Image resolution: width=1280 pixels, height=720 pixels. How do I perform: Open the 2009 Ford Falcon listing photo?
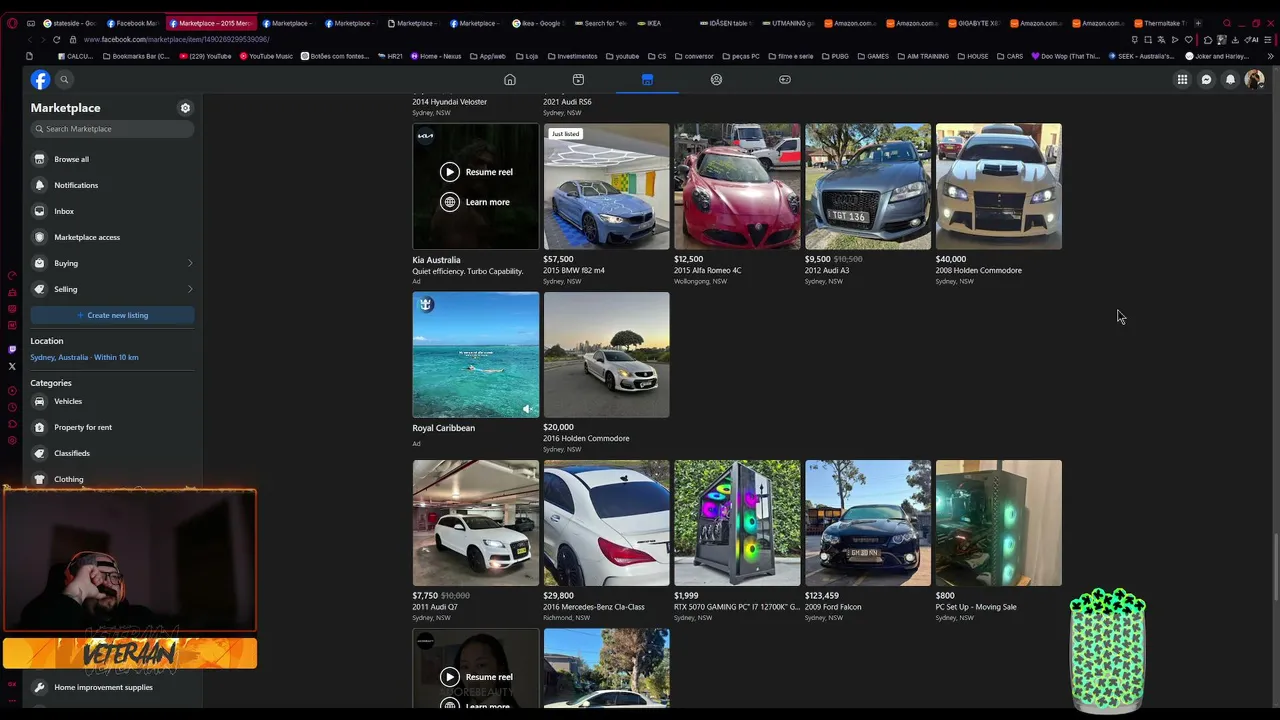click(868, 523)
